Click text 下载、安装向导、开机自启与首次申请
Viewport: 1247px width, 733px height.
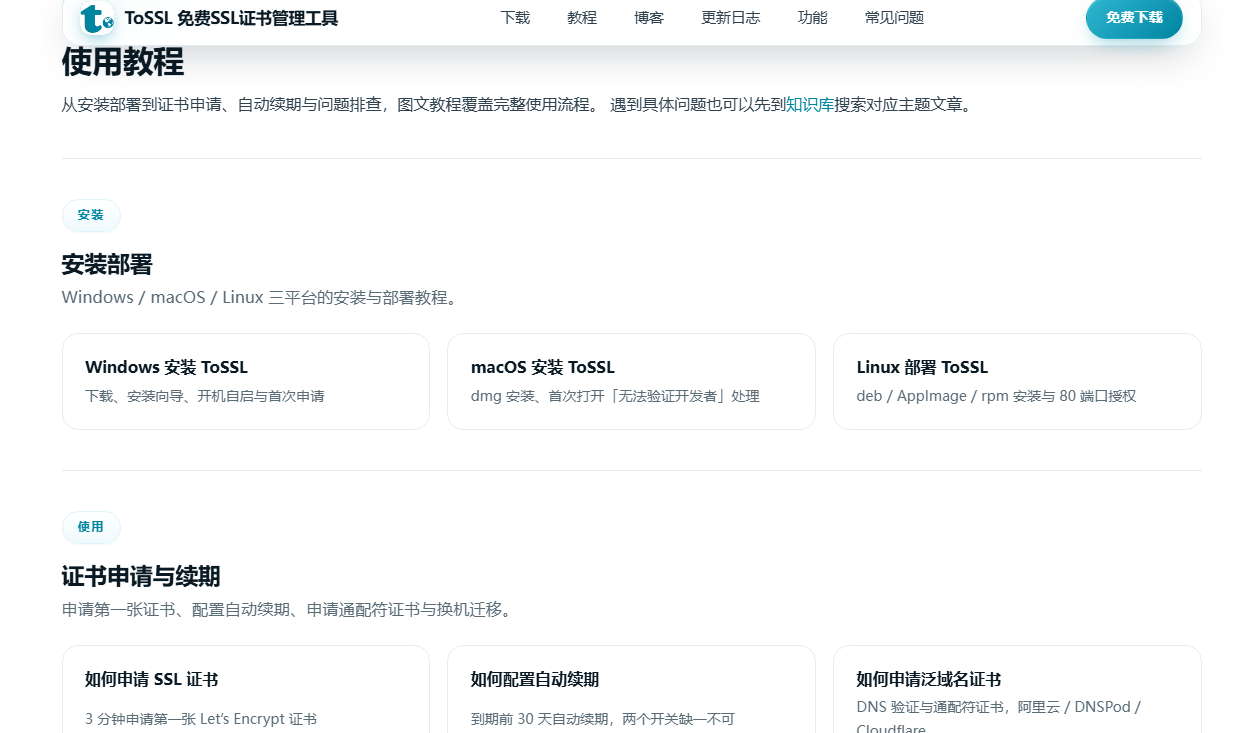[205, 396]
